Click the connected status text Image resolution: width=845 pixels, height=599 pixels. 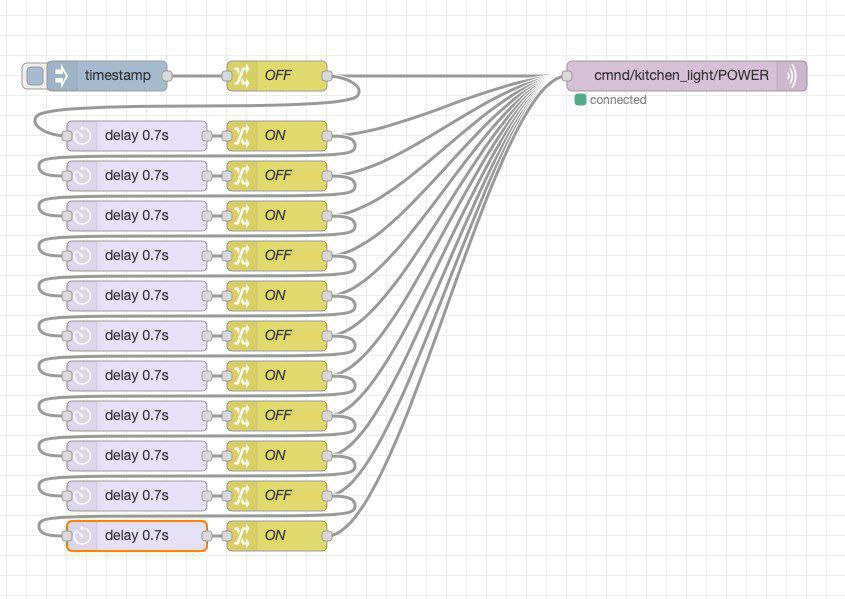pyautogui.click(x=618, y=100)
